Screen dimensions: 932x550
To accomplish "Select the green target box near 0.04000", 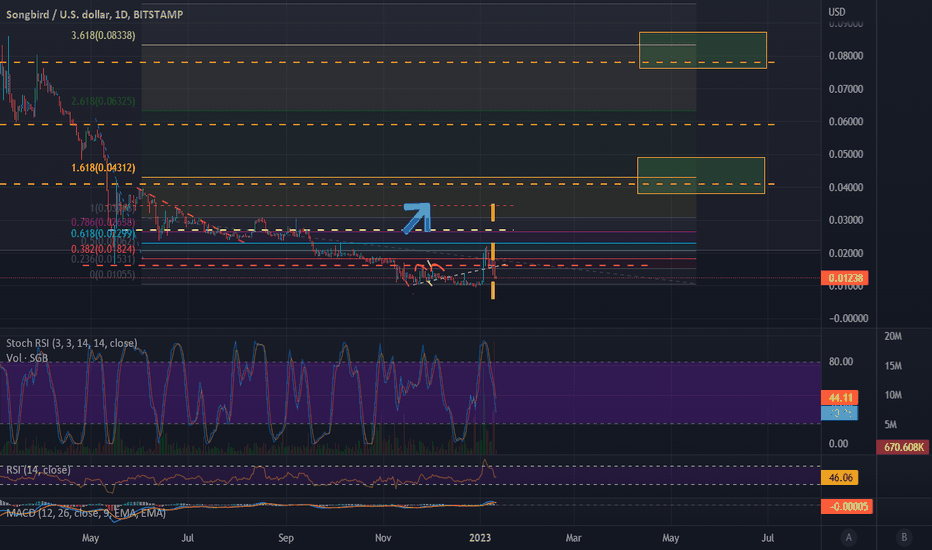I will click(x=701, y=175).
